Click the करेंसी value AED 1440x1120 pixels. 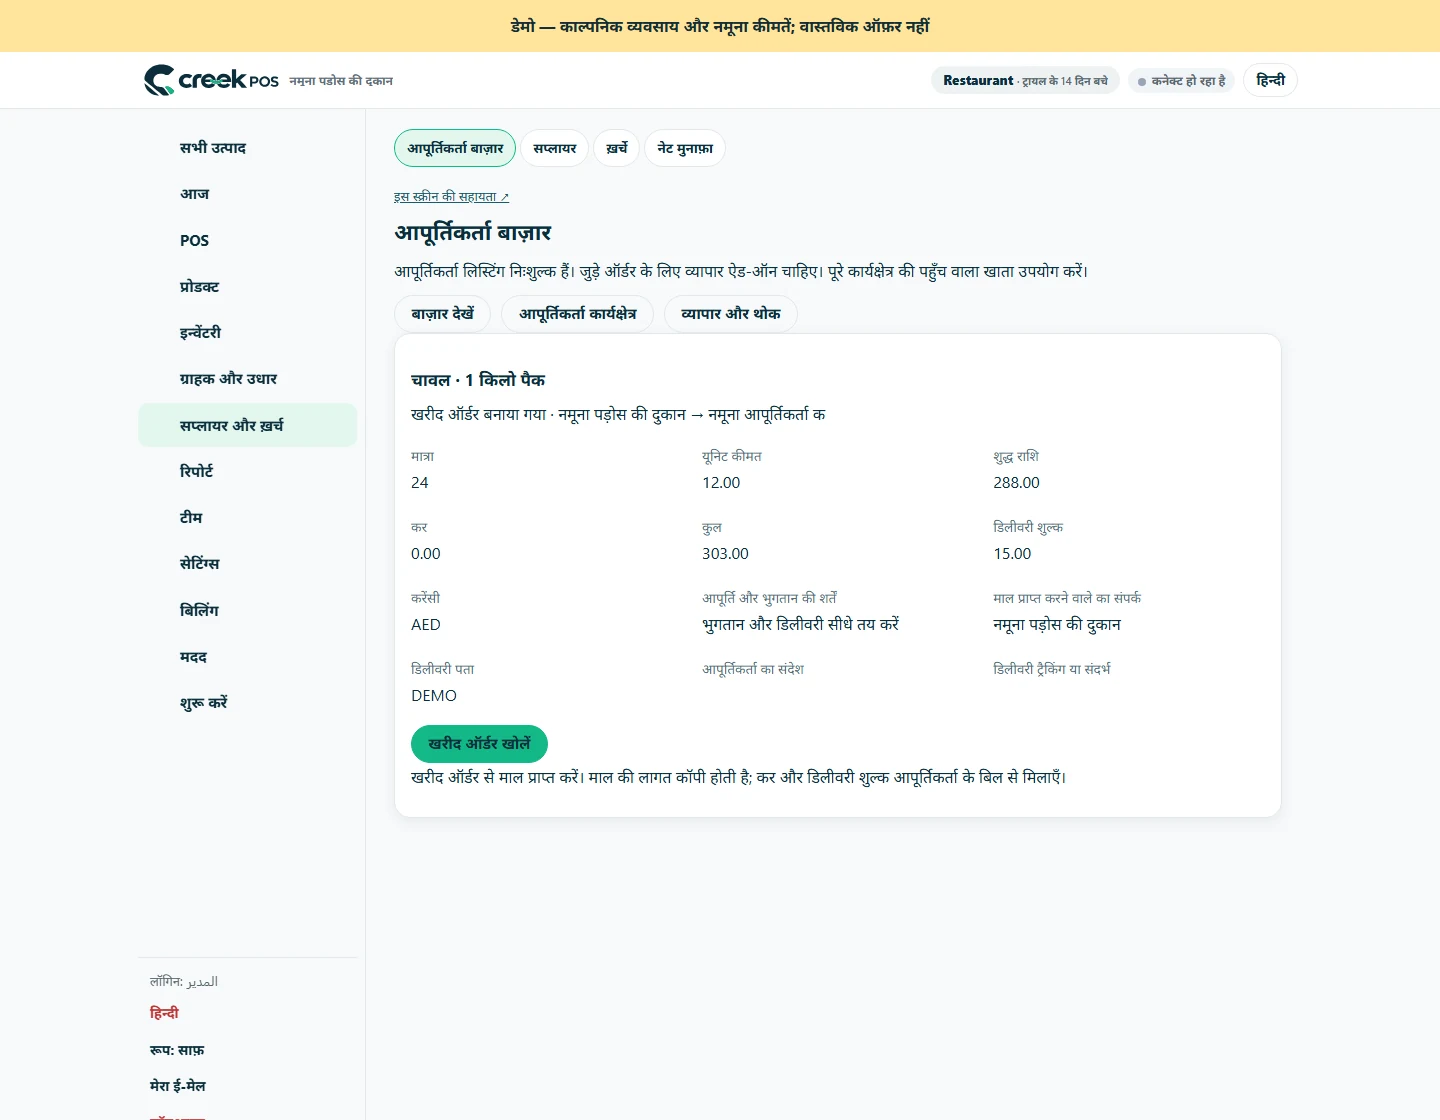(426, 625)
